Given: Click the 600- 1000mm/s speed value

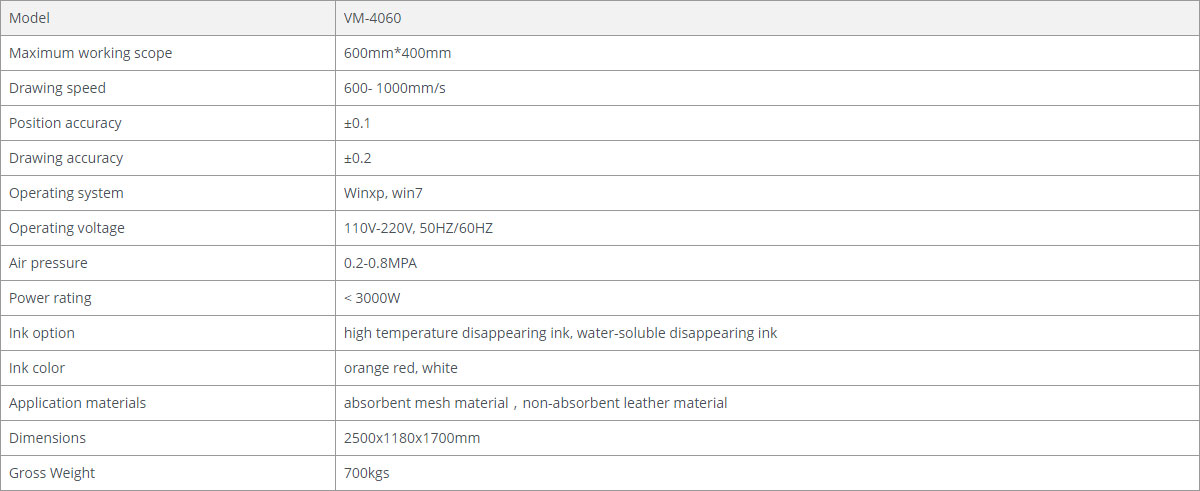Looking at the screenshot, I should point(395,88).
